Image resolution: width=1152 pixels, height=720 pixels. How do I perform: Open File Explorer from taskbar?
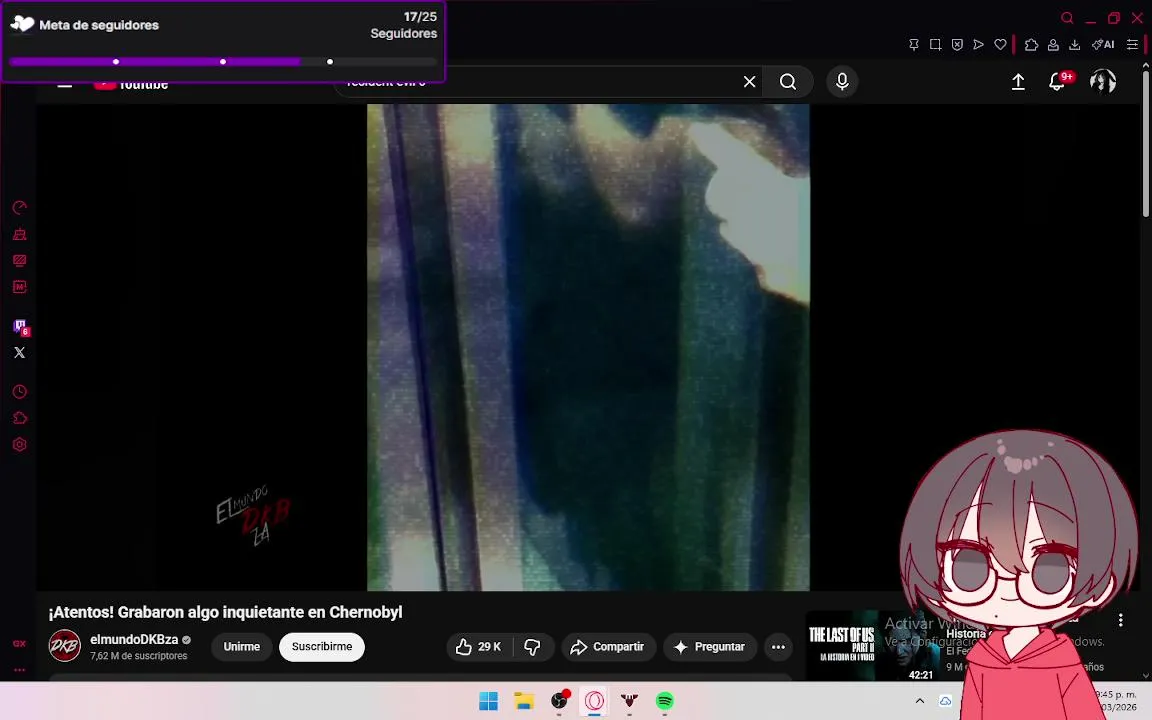click(524, 701)
